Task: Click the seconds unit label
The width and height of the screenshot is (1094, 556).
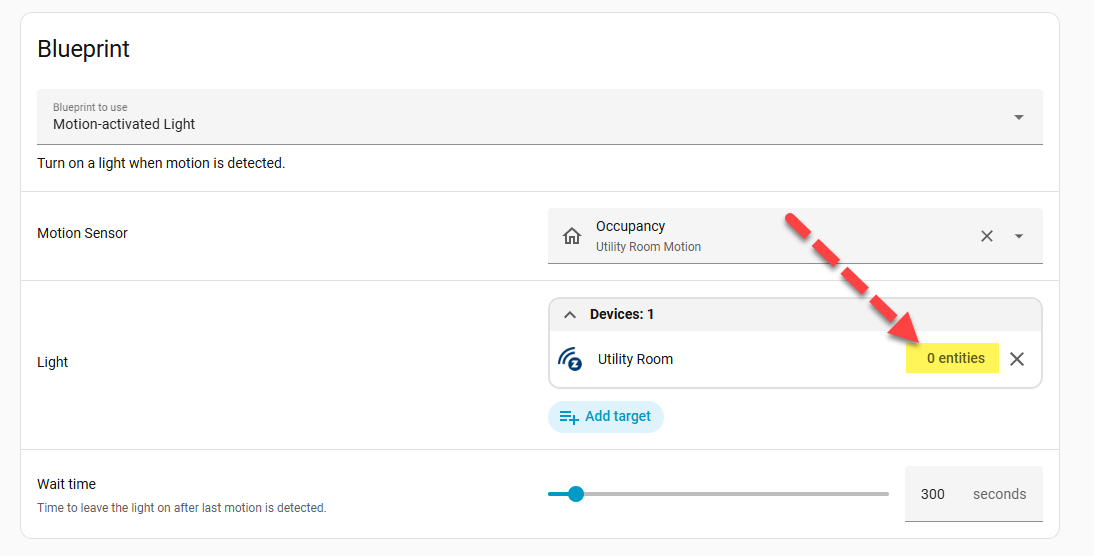Action: pos(999,494)
